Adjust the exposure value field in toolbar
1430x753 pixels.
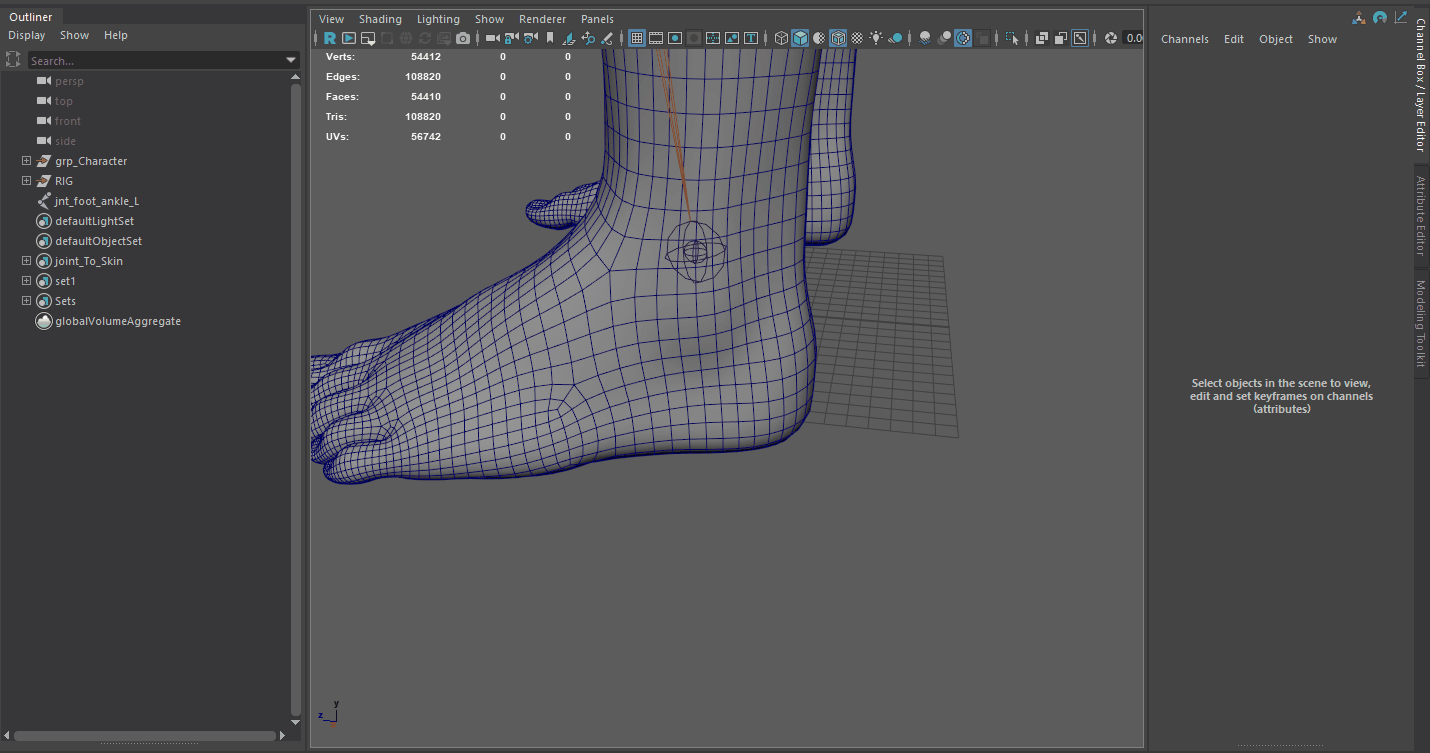(1135, 37)
